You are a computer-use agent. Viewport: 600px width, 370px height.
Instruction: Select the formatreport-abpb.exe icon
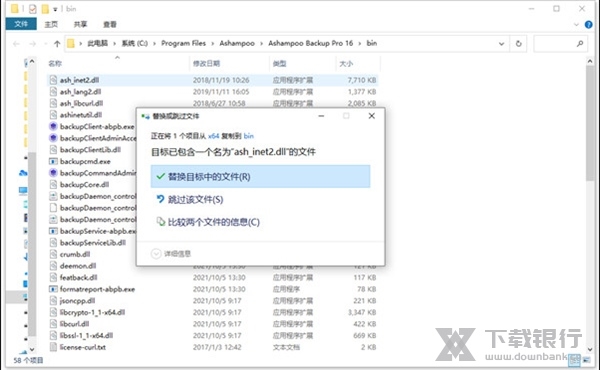[54, 289]
